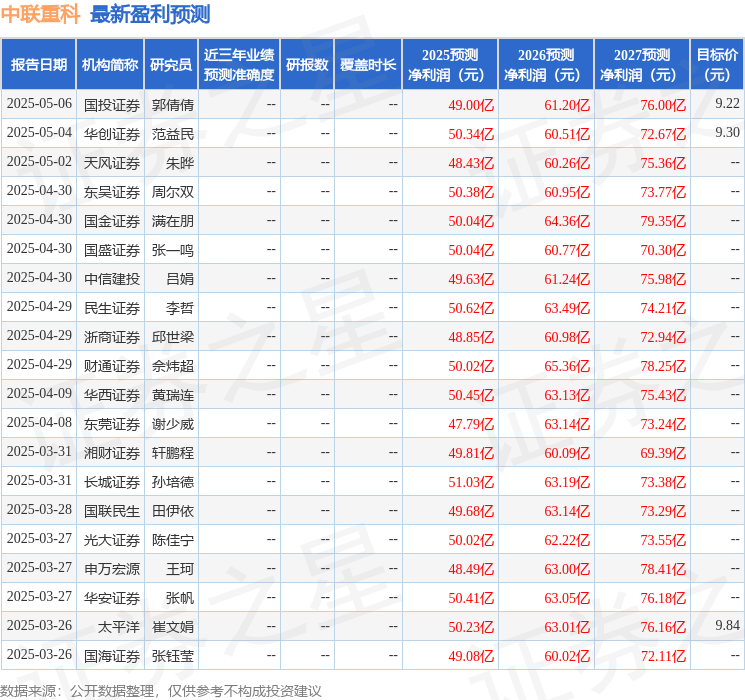Image resolution: width=745 pixels, height=700 pixels.
Task: Click the 78.41亿 profit value
Action: click(x=663, y=569)
